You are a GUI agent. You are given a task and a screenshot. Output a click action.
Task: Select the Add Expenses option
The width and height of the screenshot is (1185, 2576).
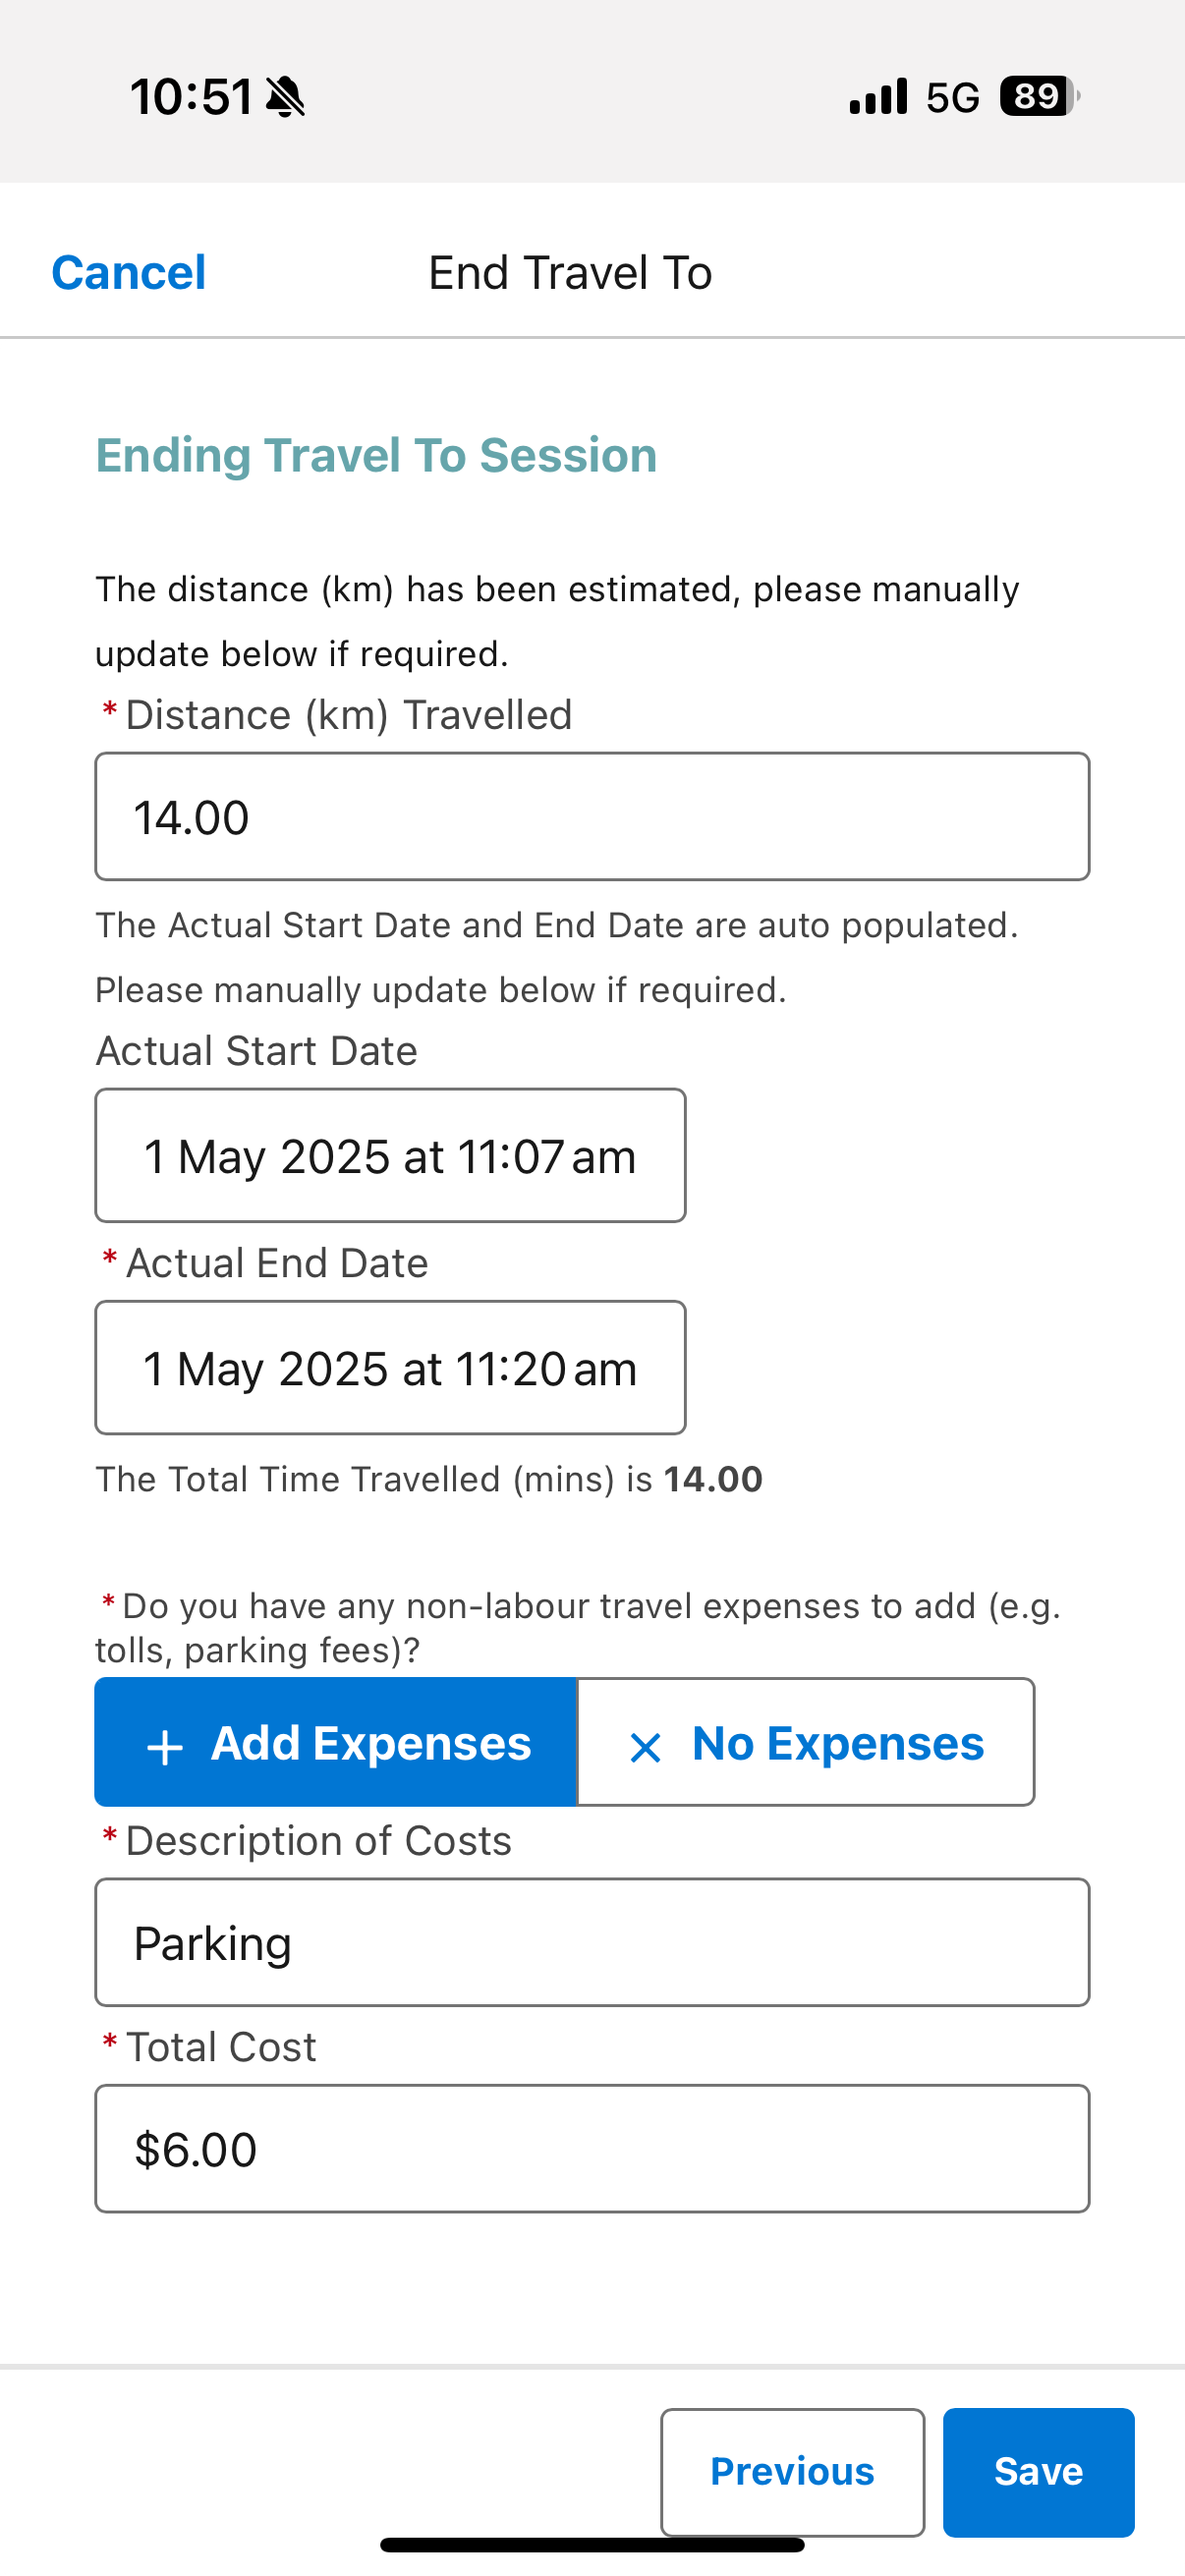[x=336, y=1742]
